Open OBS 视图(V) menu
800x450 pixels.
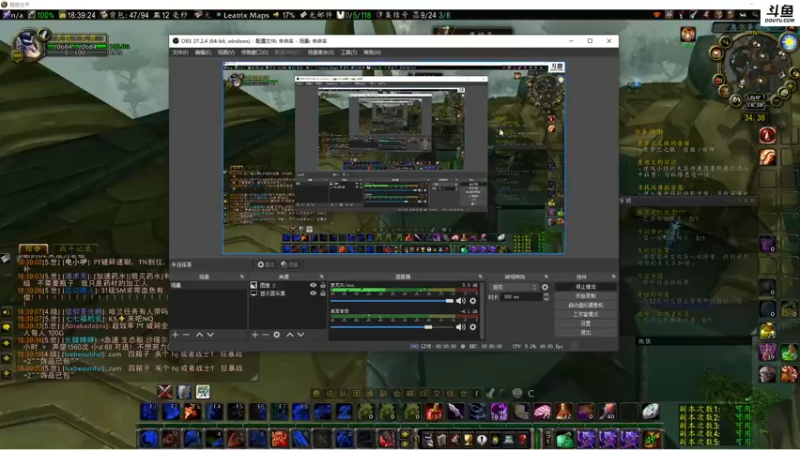tap(226, 53)
